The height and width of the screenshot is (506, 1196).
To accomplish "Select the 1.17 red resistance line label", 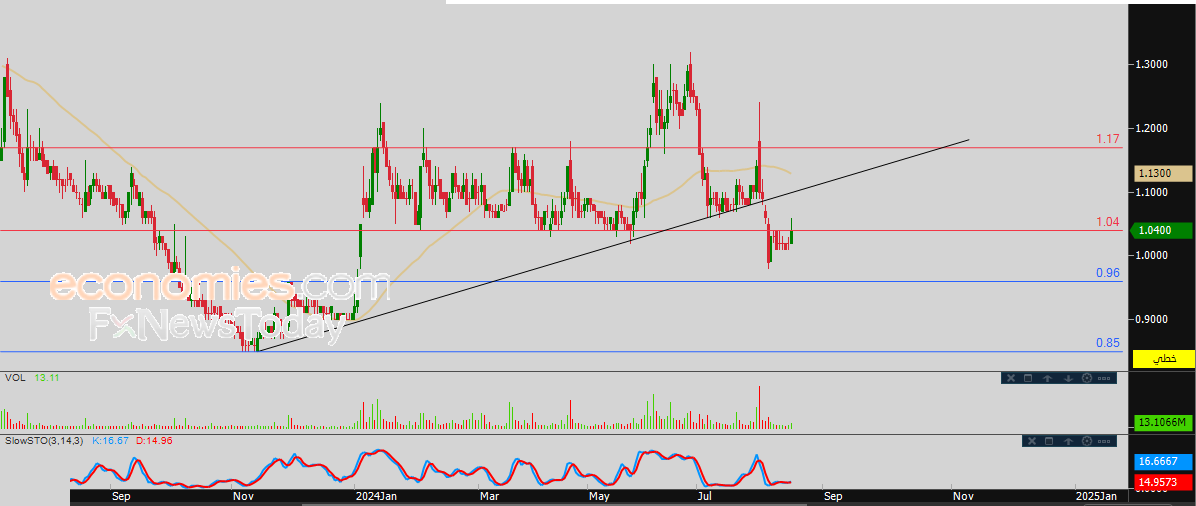I will (x=1106, y=139).
